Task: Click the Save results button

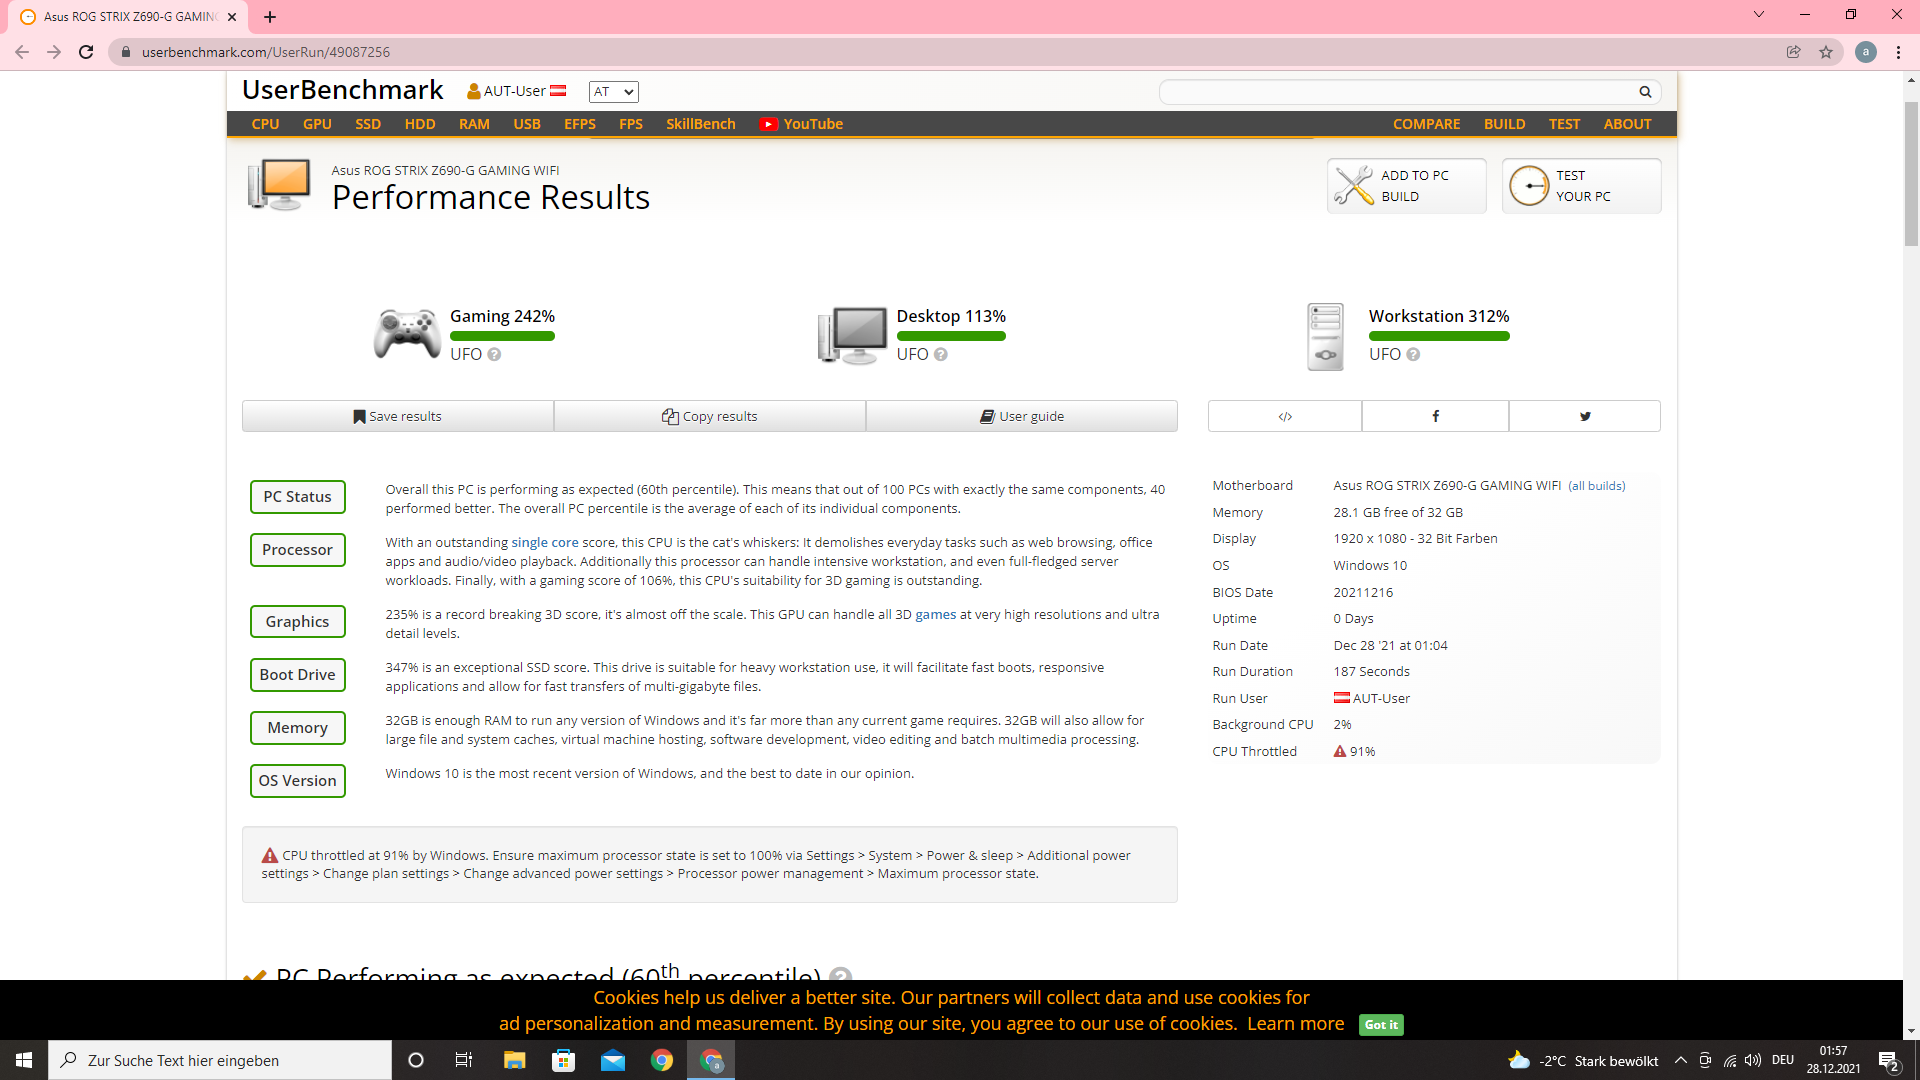Action: tap(397, 416)
